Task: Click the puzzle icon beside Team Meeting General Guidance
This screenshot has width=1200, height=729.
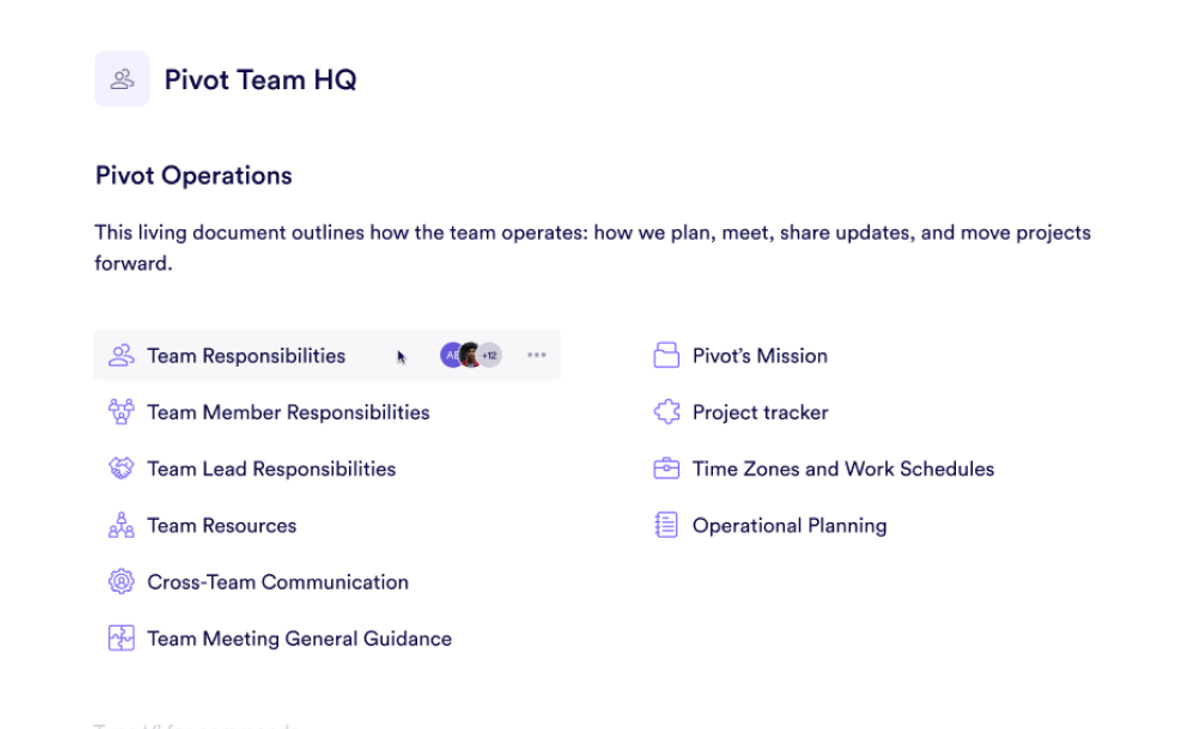Action: tap(121, 638)
